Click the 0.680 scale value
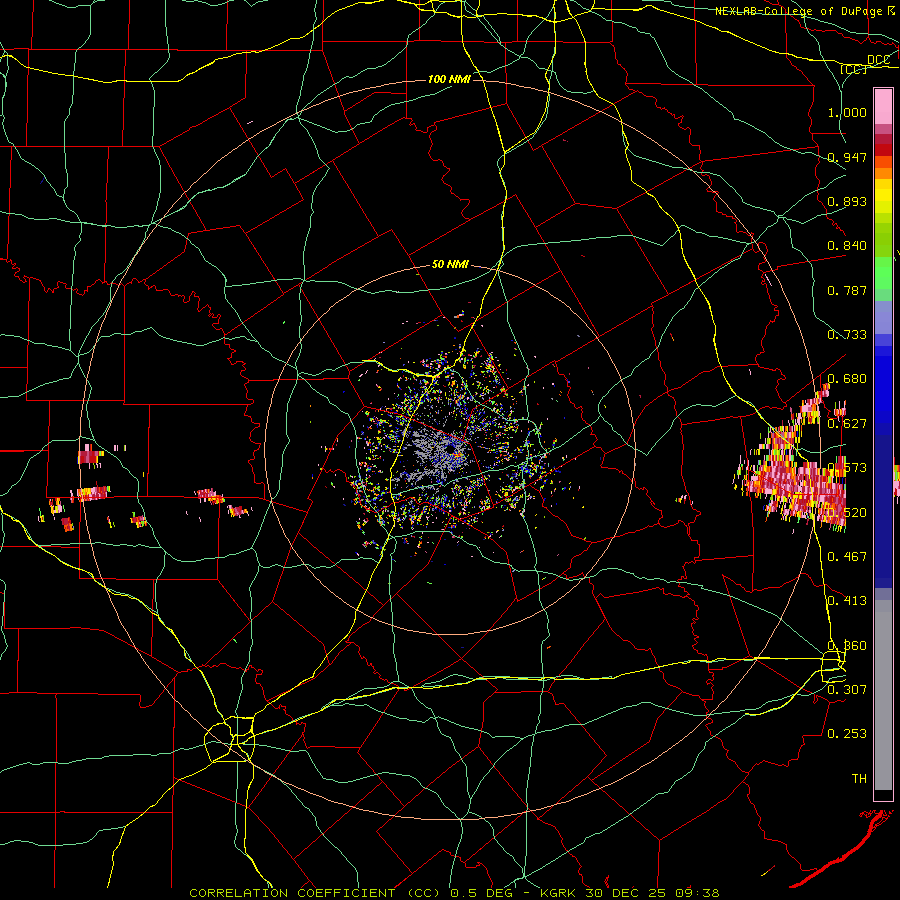The width and height of the screenshot is (900, 900). [847, 379]
